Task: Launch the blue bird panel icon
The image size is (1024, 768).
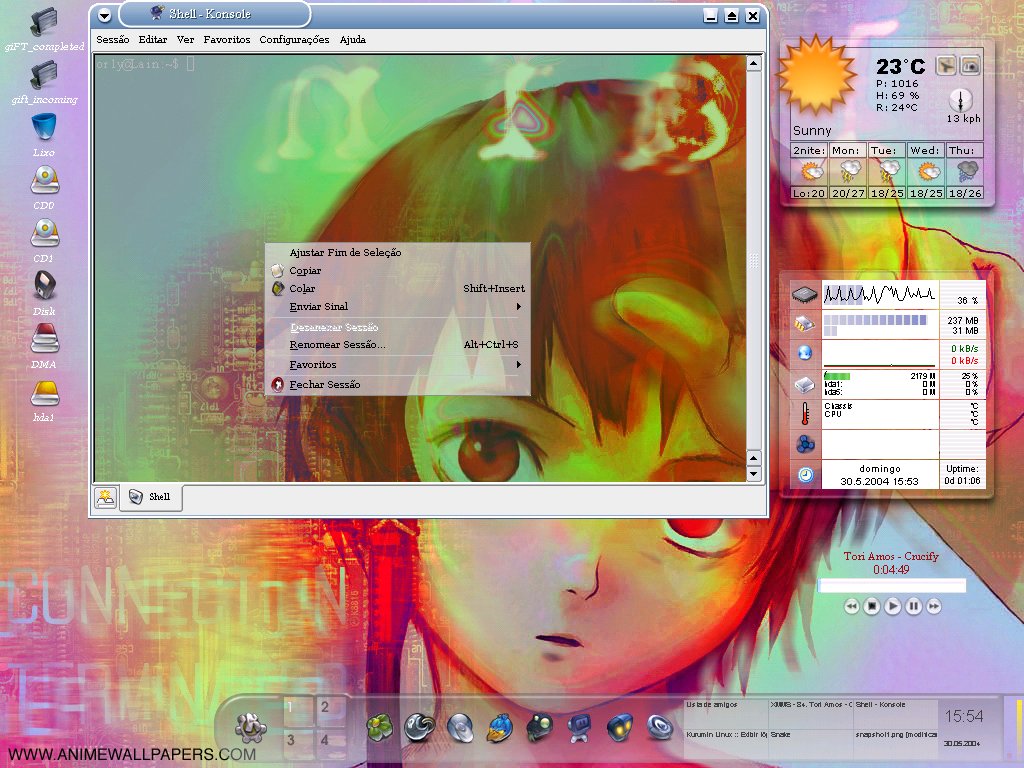Action: tap(500, 728)
